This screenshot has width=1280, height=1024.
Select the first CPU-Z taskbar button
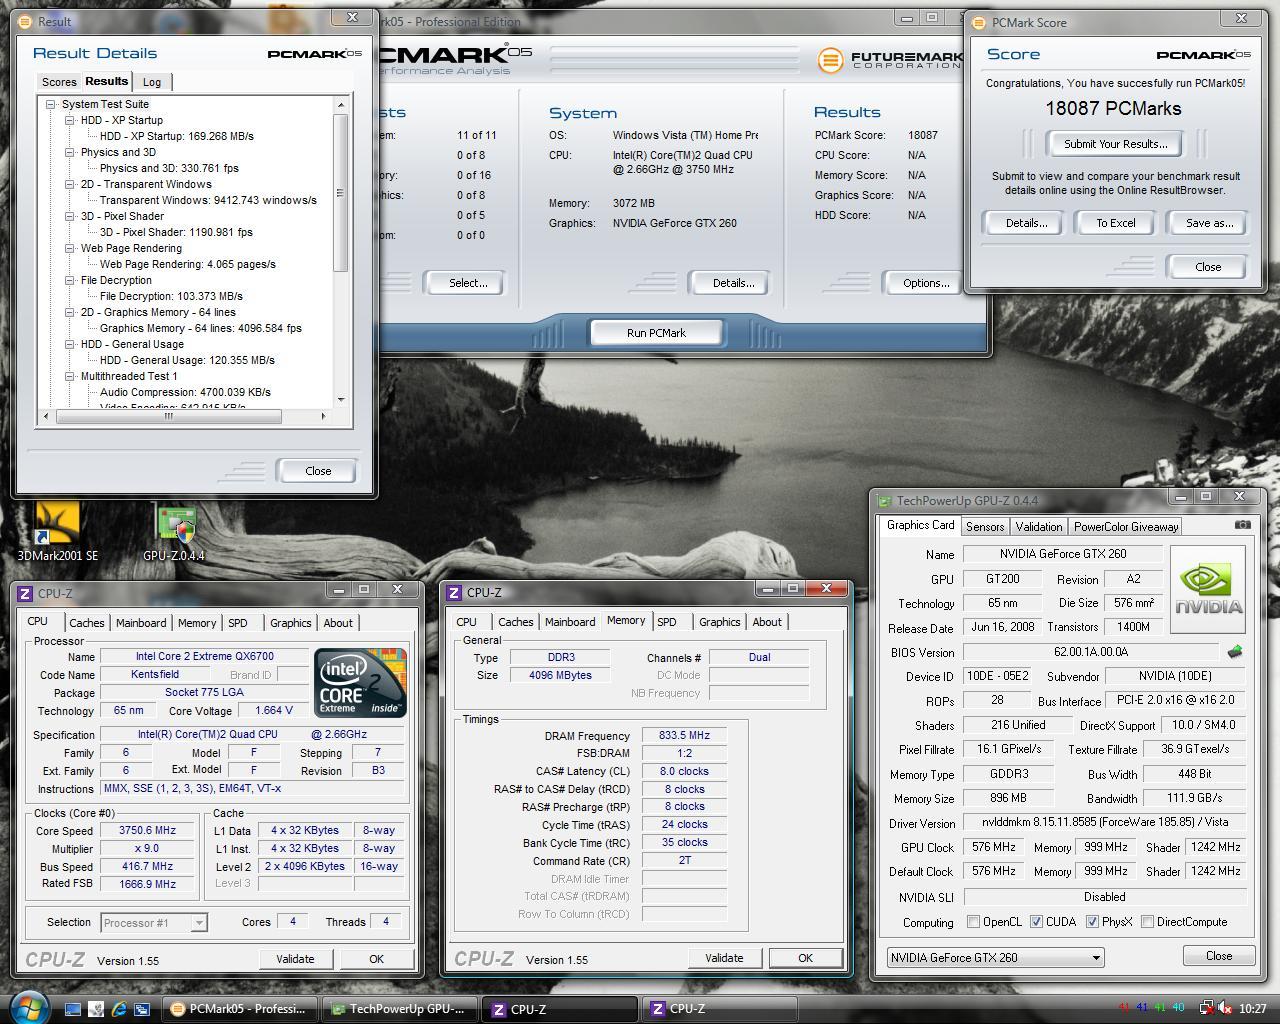tap(560, 1009)
